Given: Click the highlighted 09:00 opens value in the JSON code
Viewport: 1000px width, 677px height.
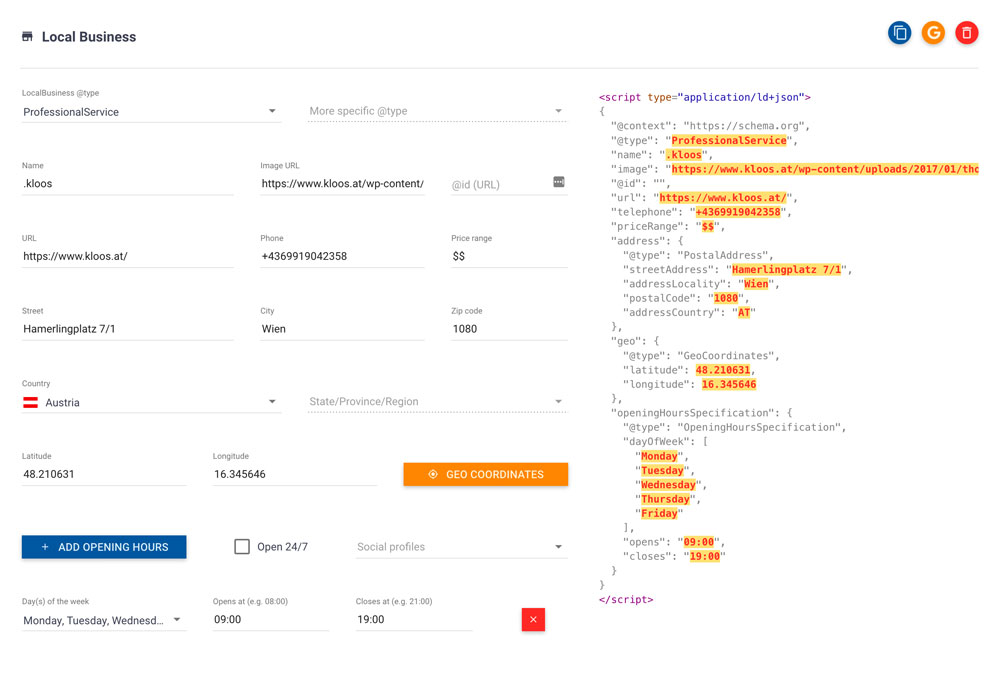Looking at the screenshot, I should [698, 542].
